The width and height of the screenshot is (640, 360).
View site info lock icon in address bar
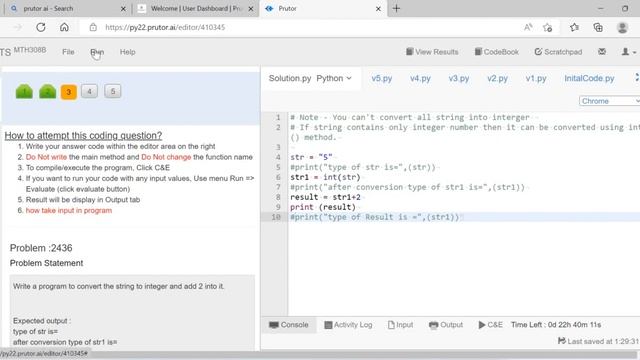93,27
